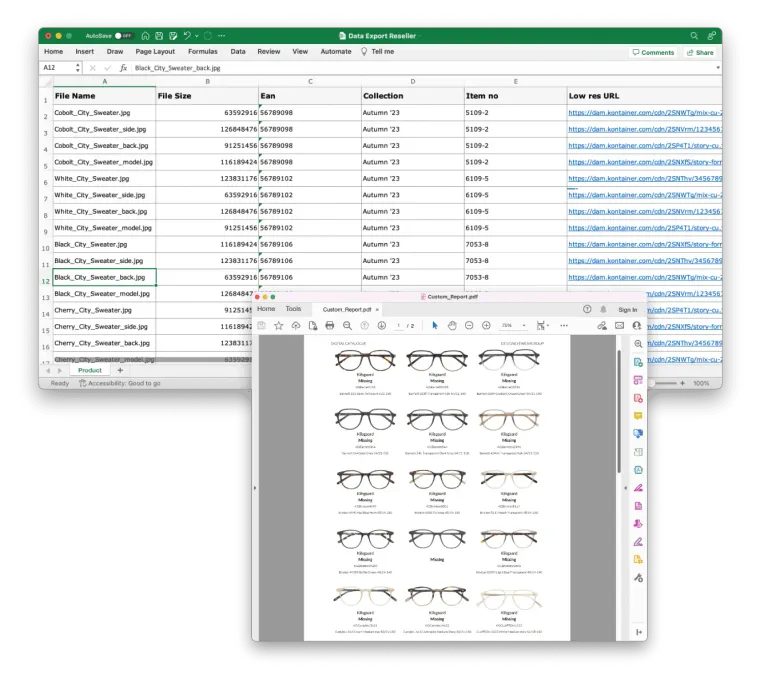
Task: Click the Name Box showing A12
Action: [57, 68]
